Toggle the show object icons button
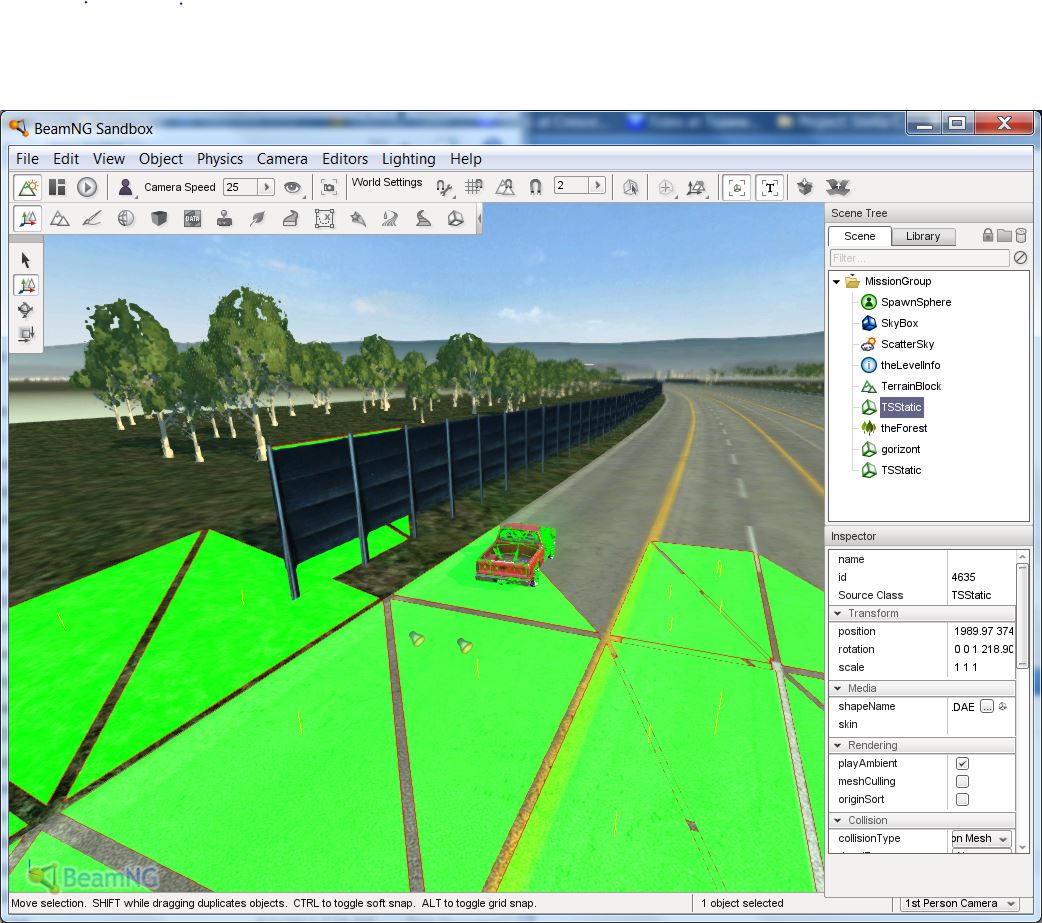 [x=736, y=188]
